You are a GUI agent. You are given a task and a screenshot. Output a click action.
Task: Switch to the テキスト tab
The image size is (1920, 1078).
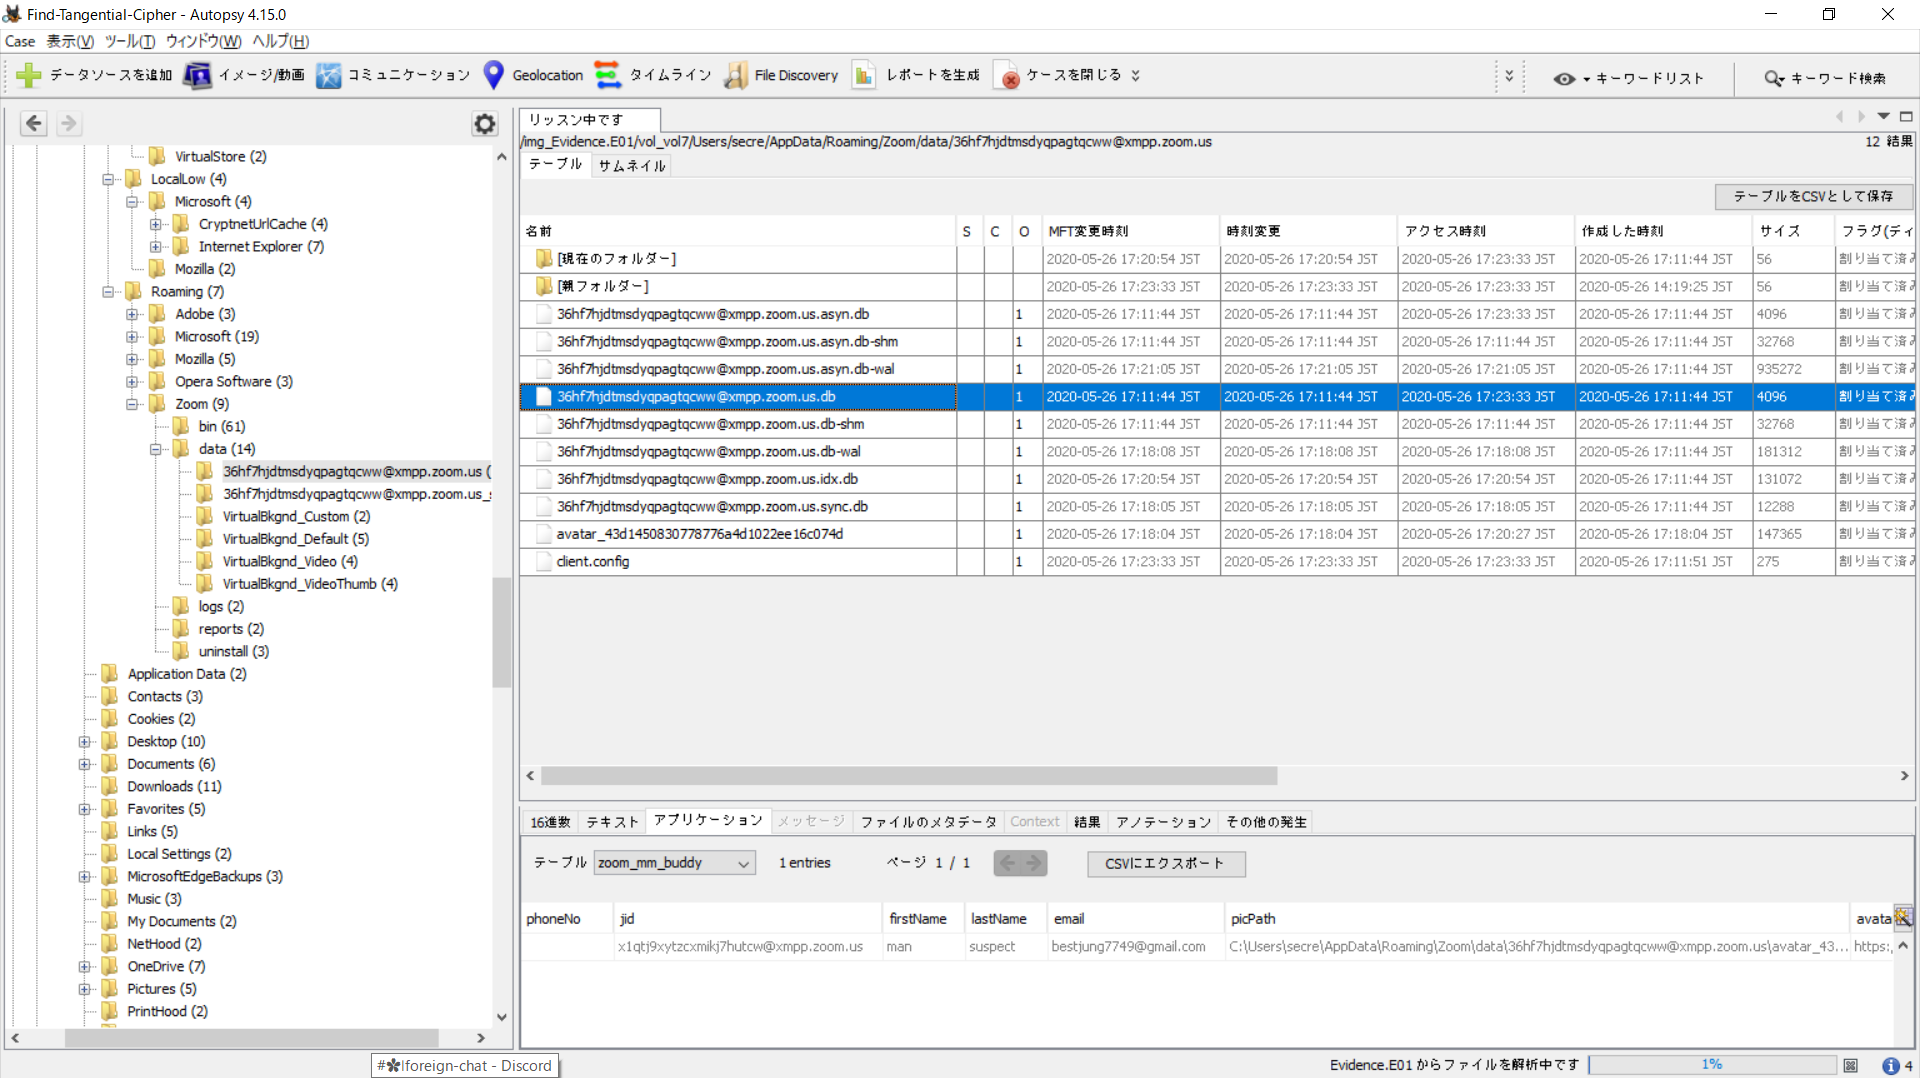(x=613, y=822)
